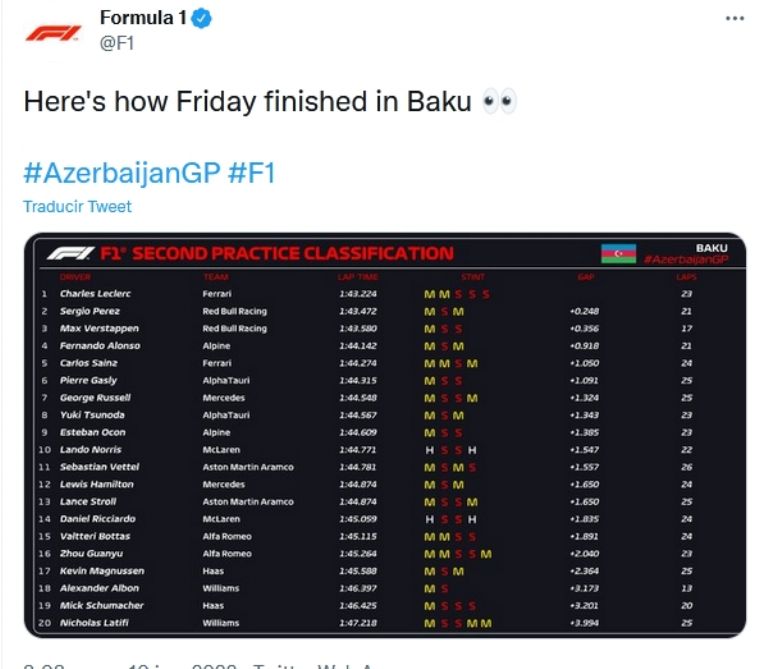Image resolution: width=768 pixels, height=669 pixels.
Task: Click the red #AzerbaijanGP text inside the image
Action: [x=685, y=260]
